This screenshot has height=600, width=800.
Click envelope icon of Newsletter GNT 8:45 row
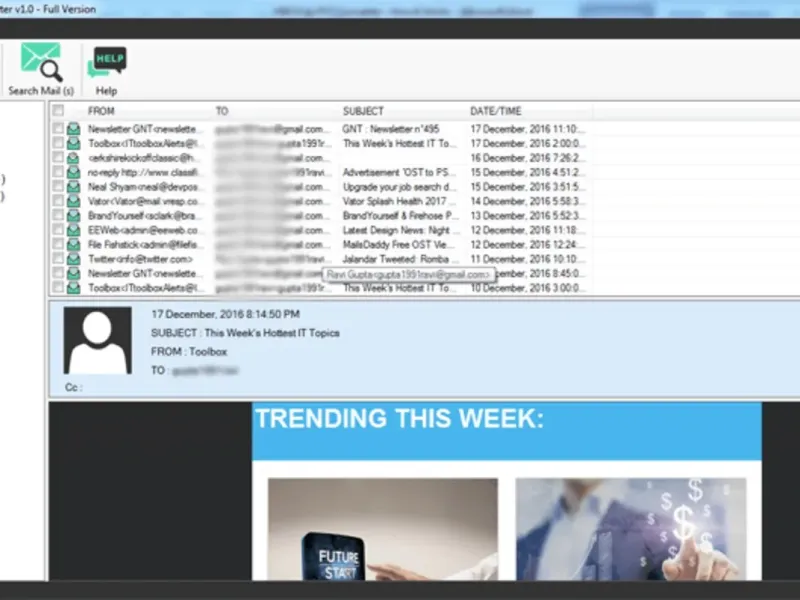point(73,273)
